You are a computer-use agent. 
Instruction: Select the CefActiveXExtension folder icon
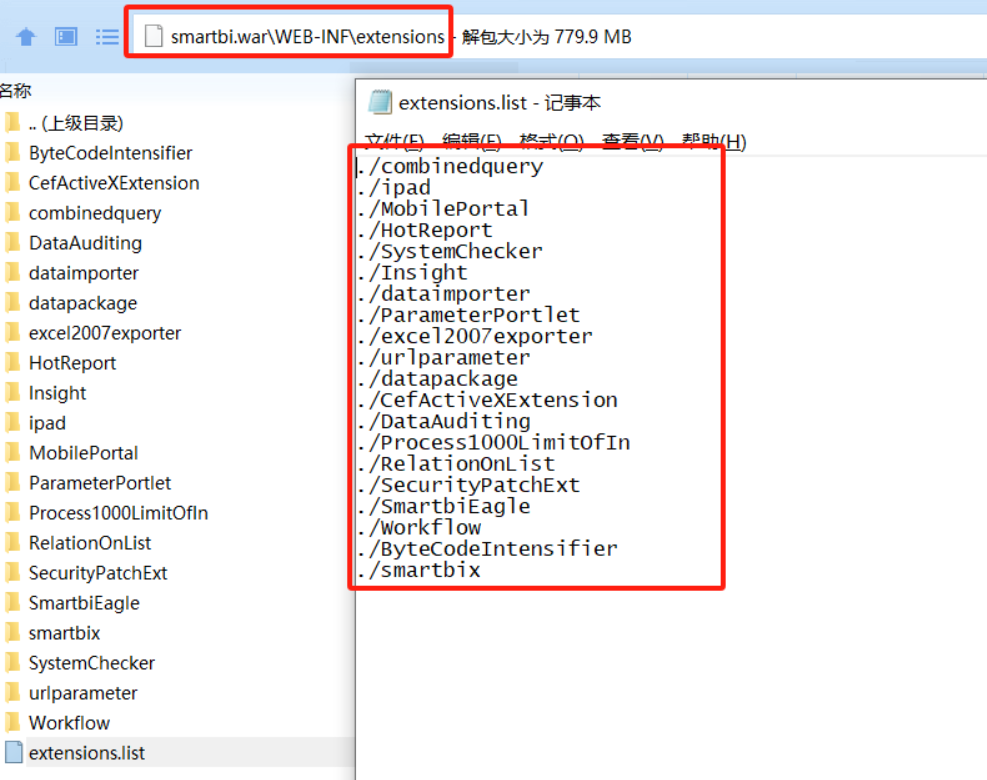click(11, 183)
